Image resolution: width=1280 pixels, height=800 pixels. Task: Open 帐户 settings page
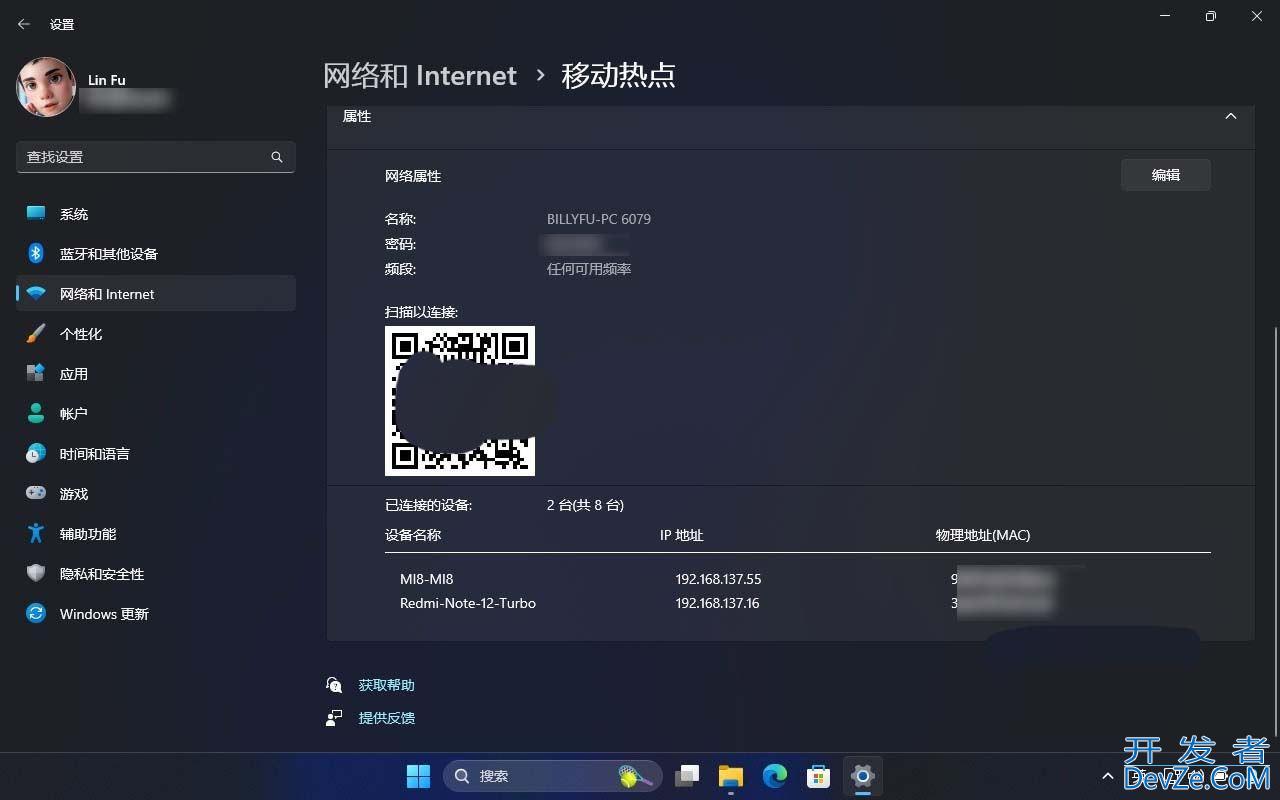click(156, 414)
